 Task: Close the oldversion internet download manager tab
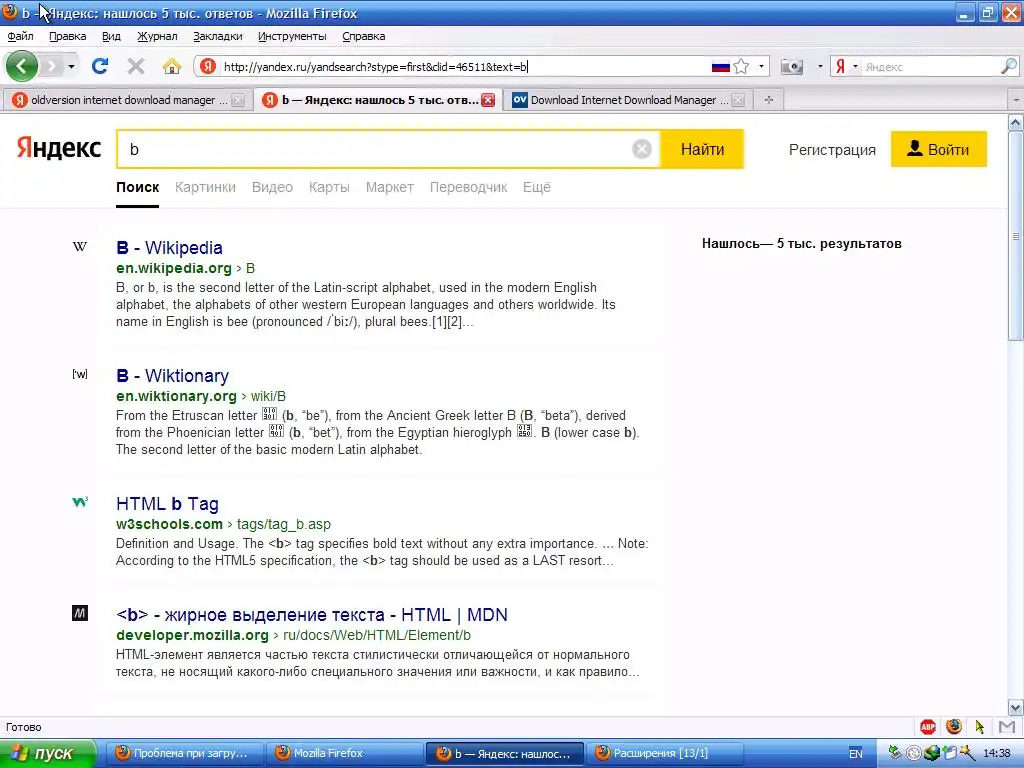(238, 100)
